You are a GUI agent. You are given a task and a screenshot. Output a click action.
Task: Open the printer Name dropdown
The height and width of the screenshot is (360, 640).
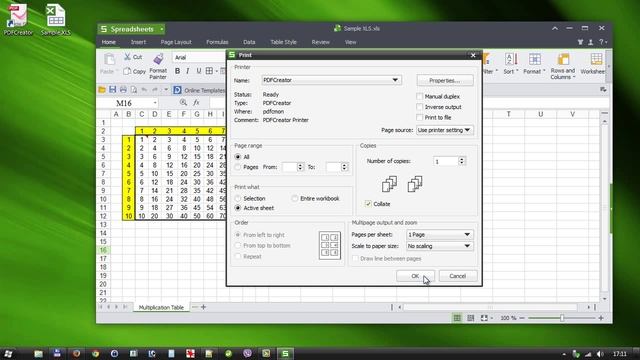(x=331, y=80)
